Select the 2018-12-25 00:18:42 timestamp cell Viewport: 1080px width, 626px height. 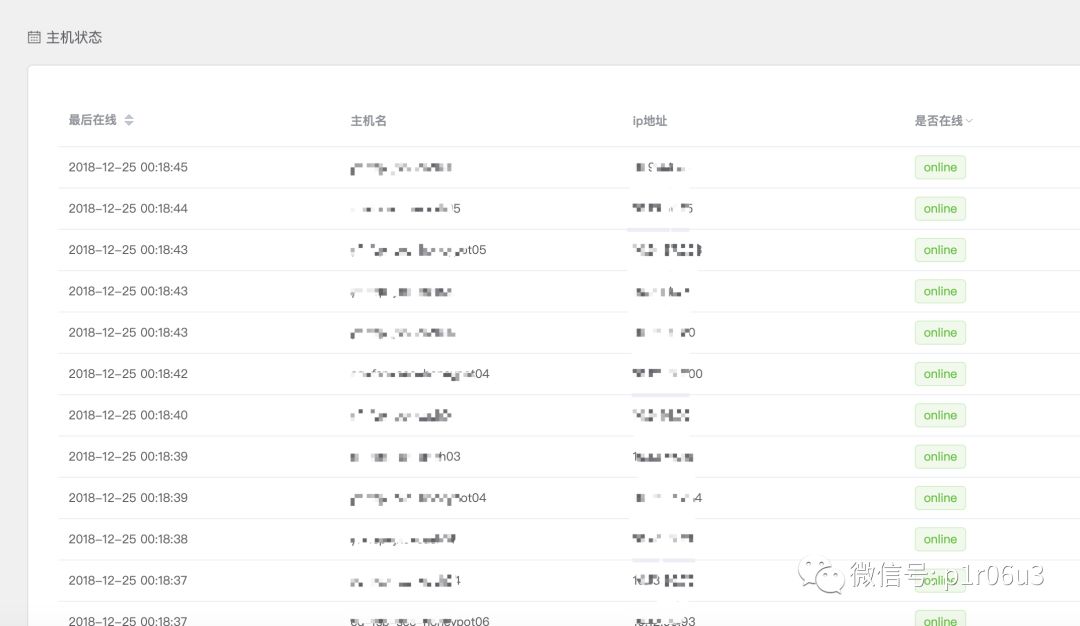(x=128, y=374)
